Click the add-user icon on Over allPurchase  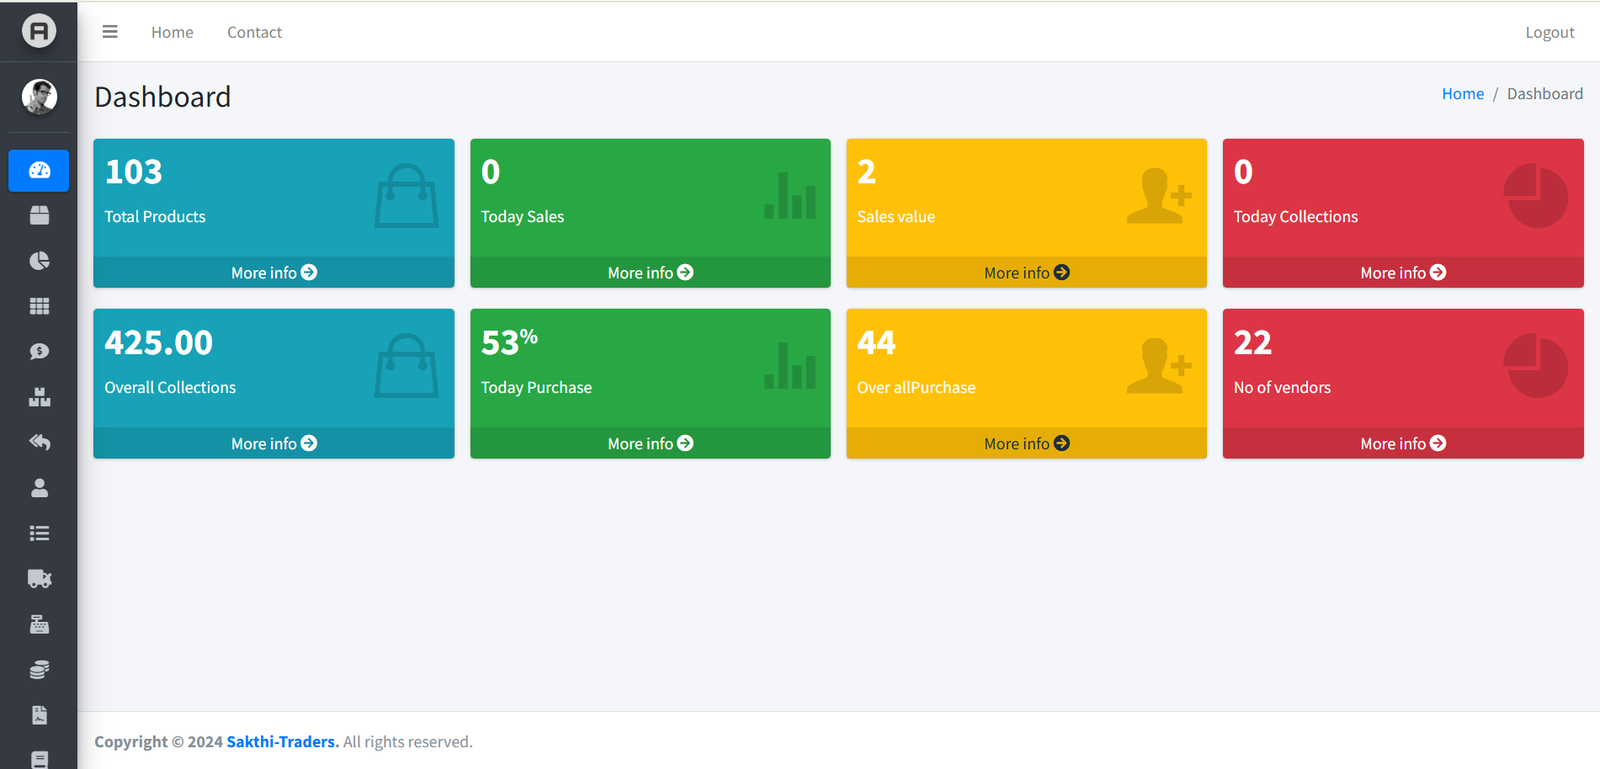click(x=1159, y=365)
